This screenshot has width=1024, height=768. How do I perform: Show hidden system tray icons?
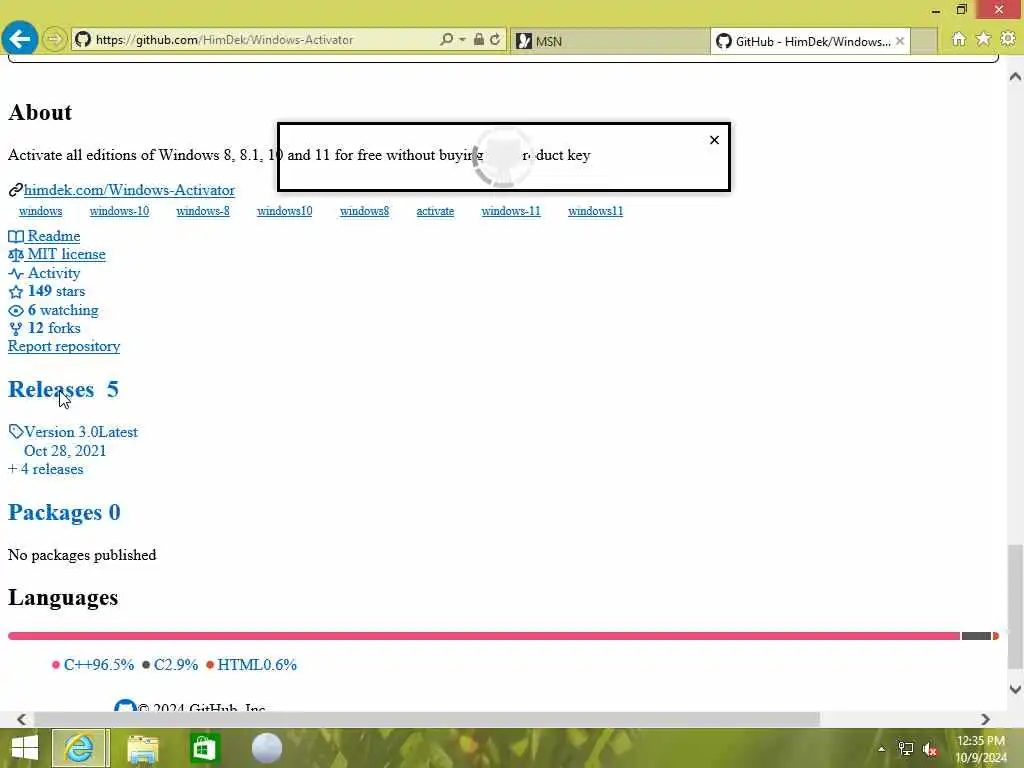882,749
